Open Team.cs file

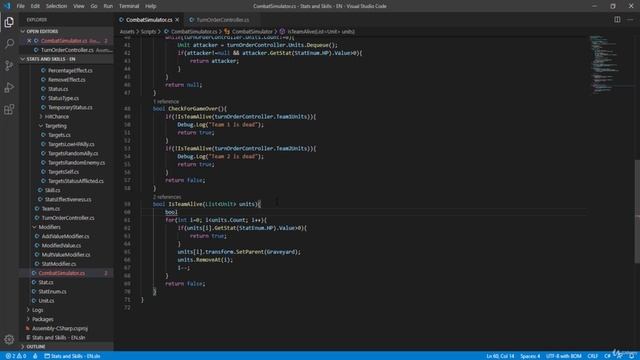pos(51,209)
